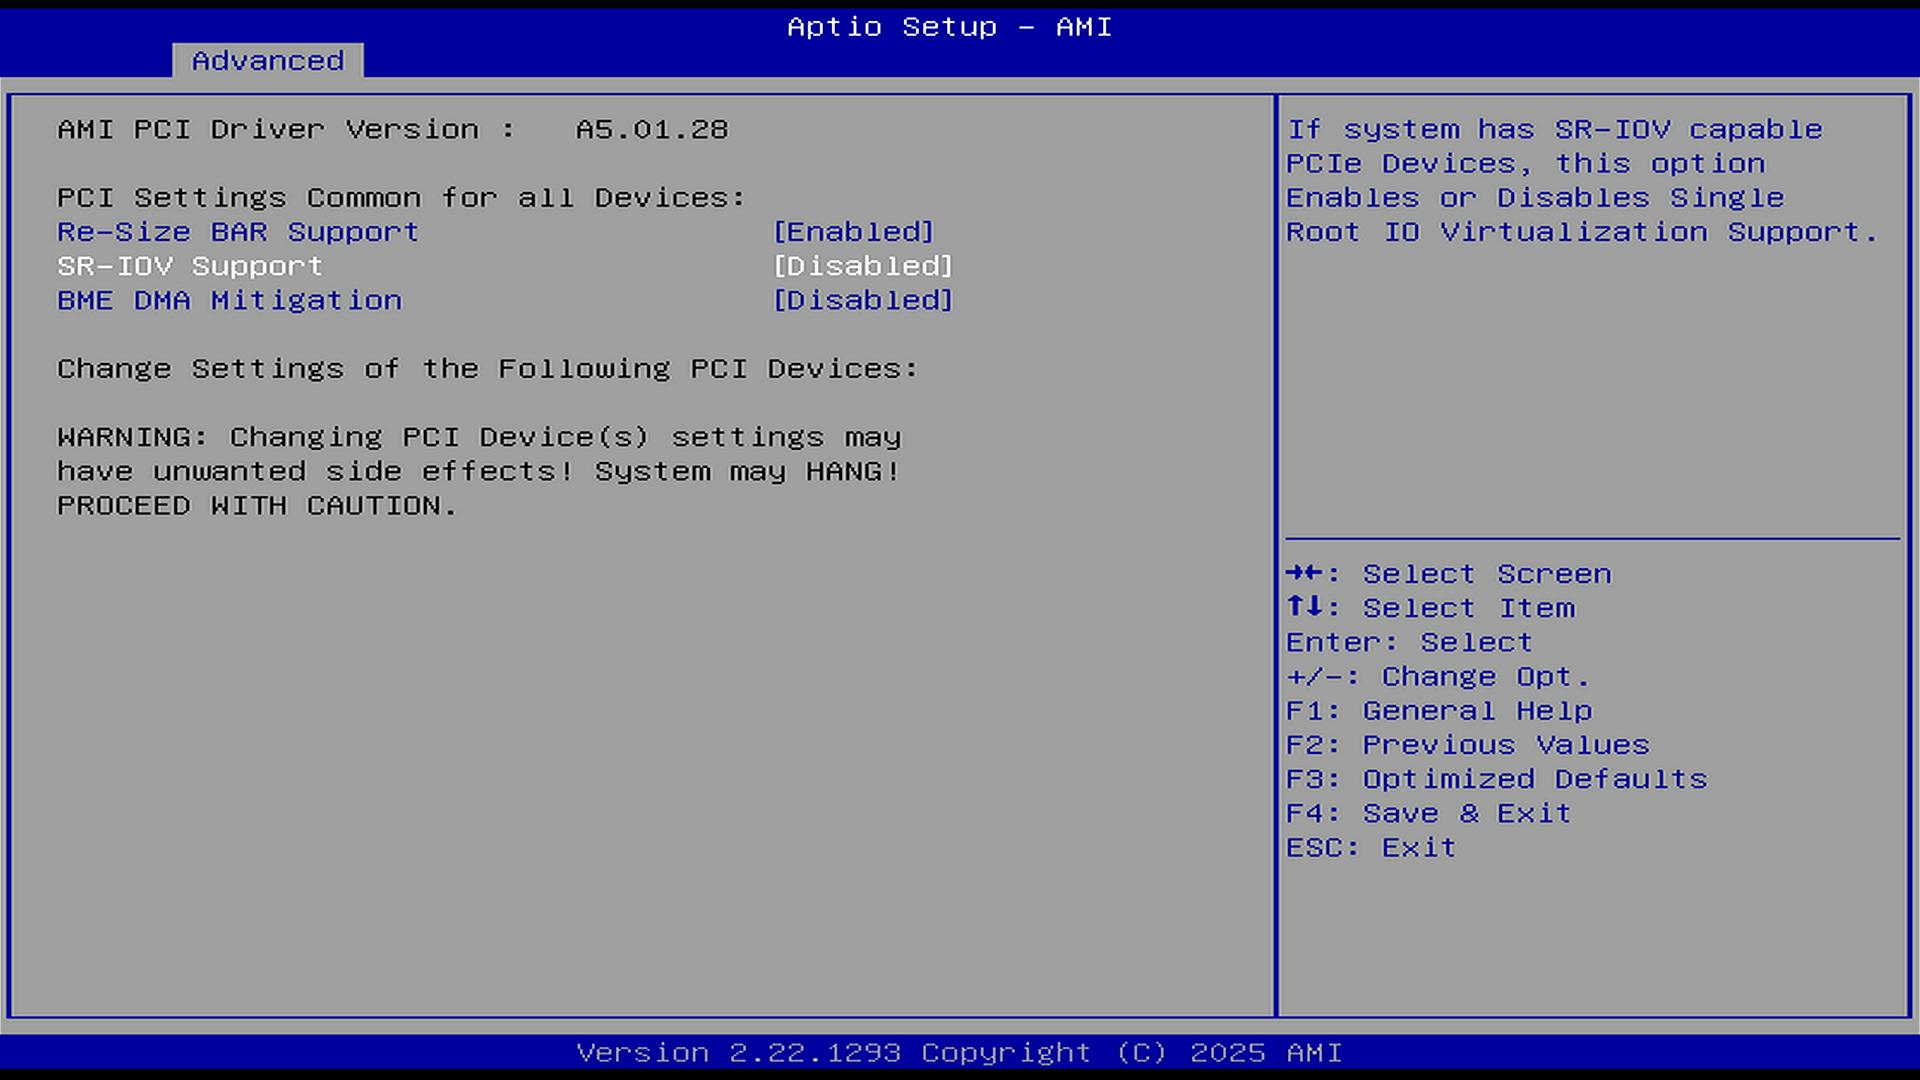Viewport: 1920px width, 1080px height.
Task: Click the +/-: Change Opt. hint
Action: [x=1437, y=677]
